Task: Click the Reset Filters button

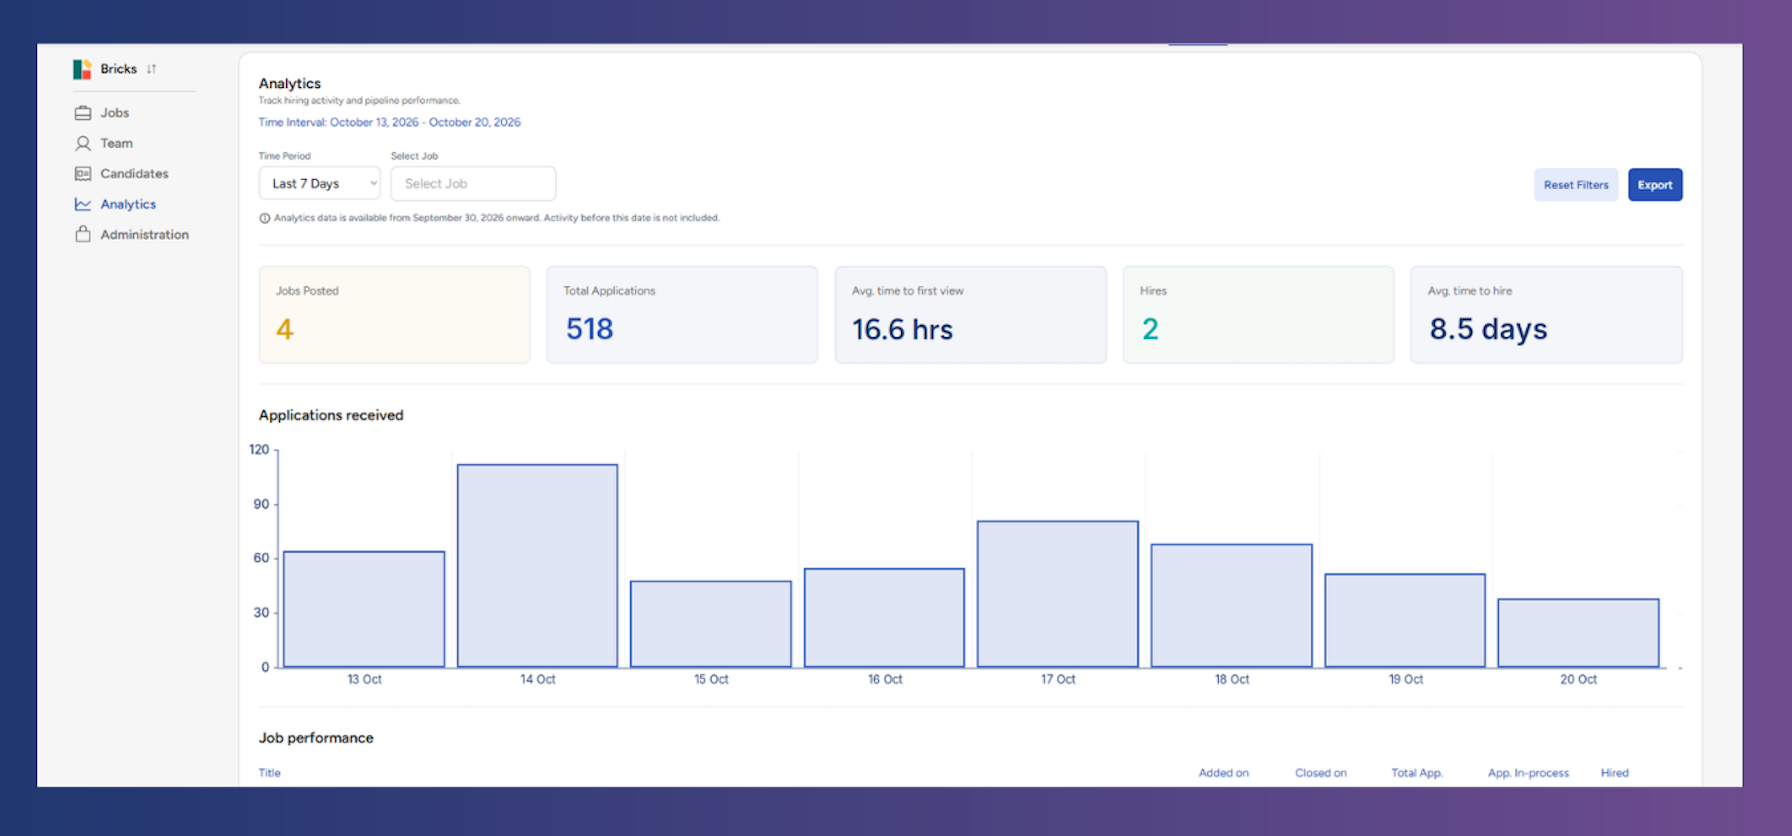Action: (x=1576, y=185)
